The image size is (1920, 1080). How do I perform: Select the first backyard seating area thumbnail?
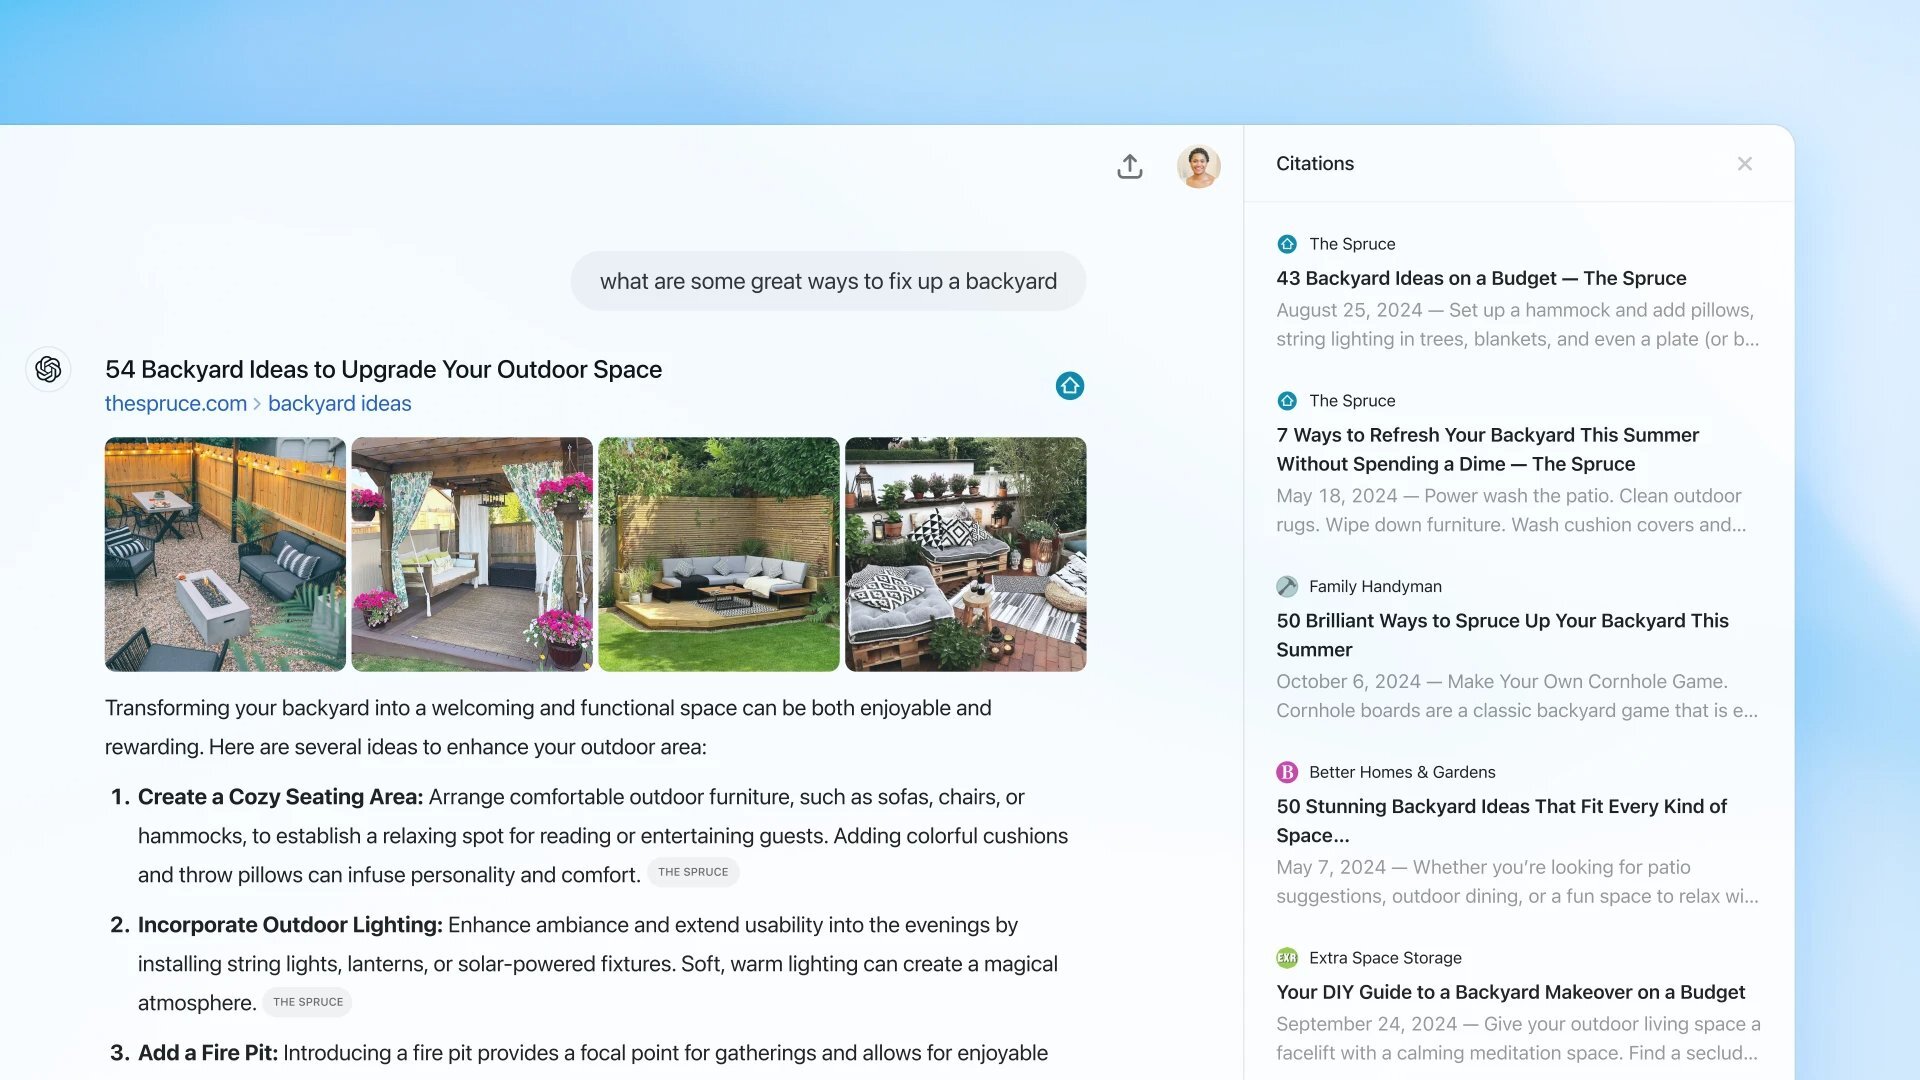coord(225,554)
